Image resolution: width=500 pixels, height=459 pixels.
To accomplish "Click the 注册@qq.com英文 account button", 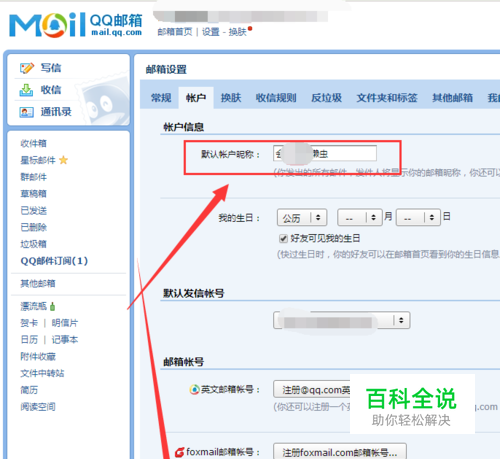I will point(312,389).
